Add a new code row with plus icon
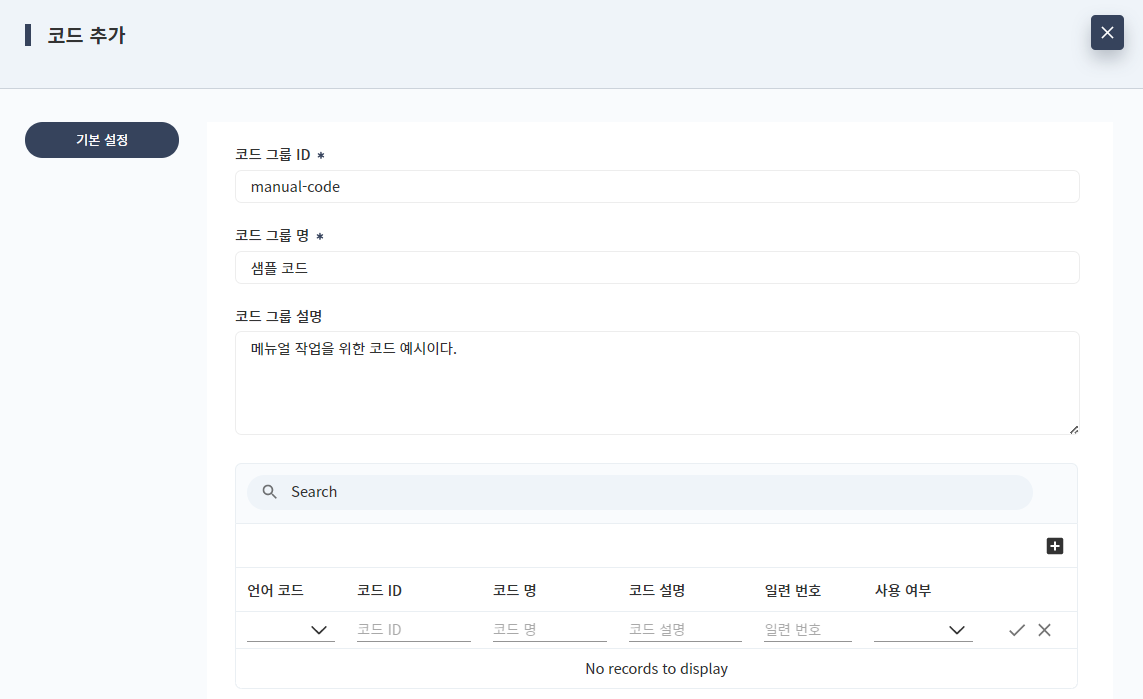The width and height of the screenshot is (1143, 699). tap(1054, 546)
